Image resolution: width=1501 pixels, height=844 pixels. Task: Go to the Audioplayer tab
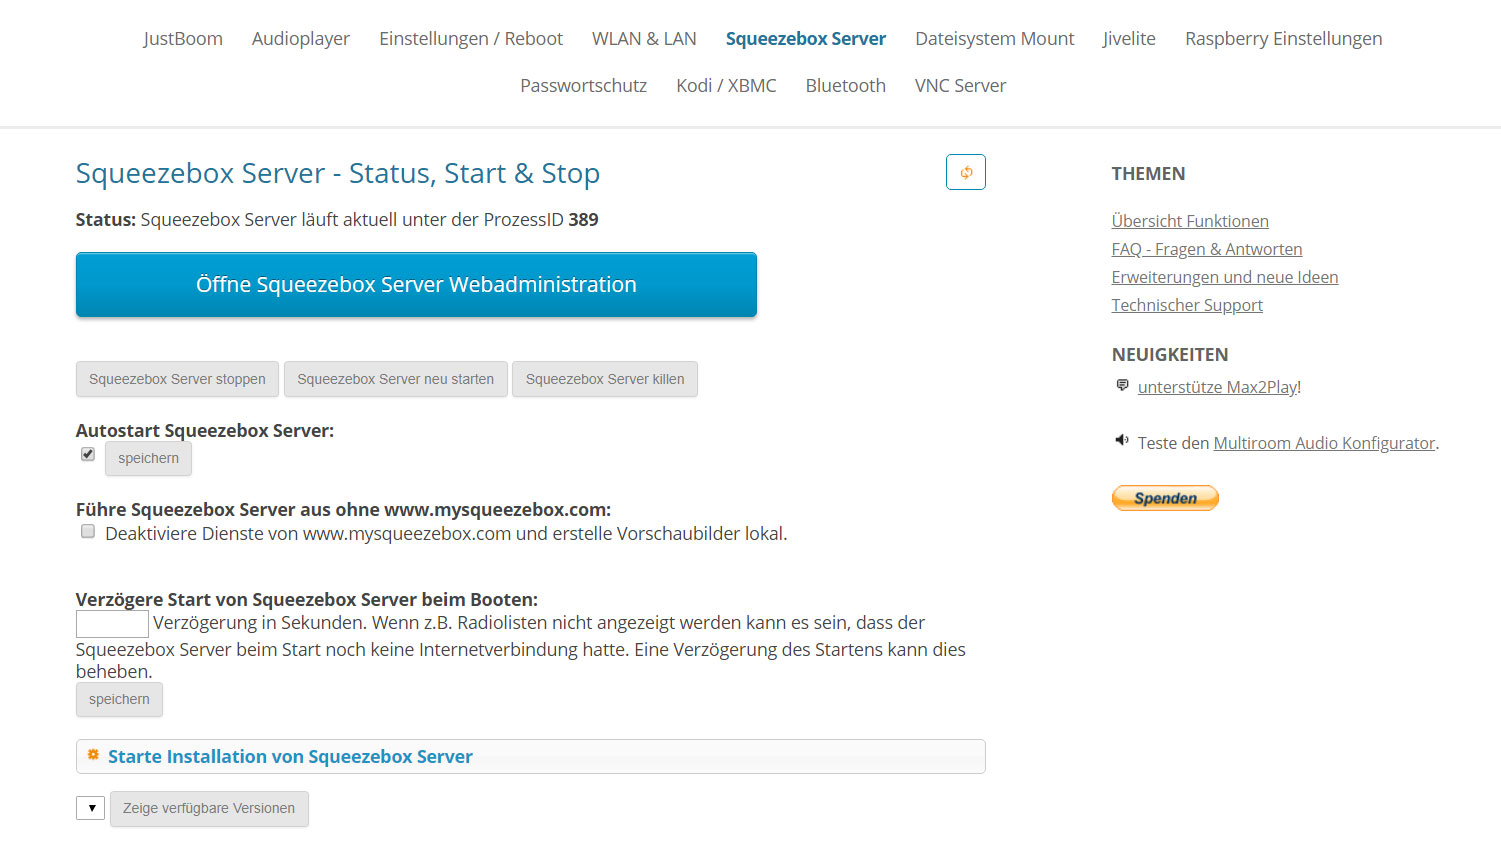301,39
